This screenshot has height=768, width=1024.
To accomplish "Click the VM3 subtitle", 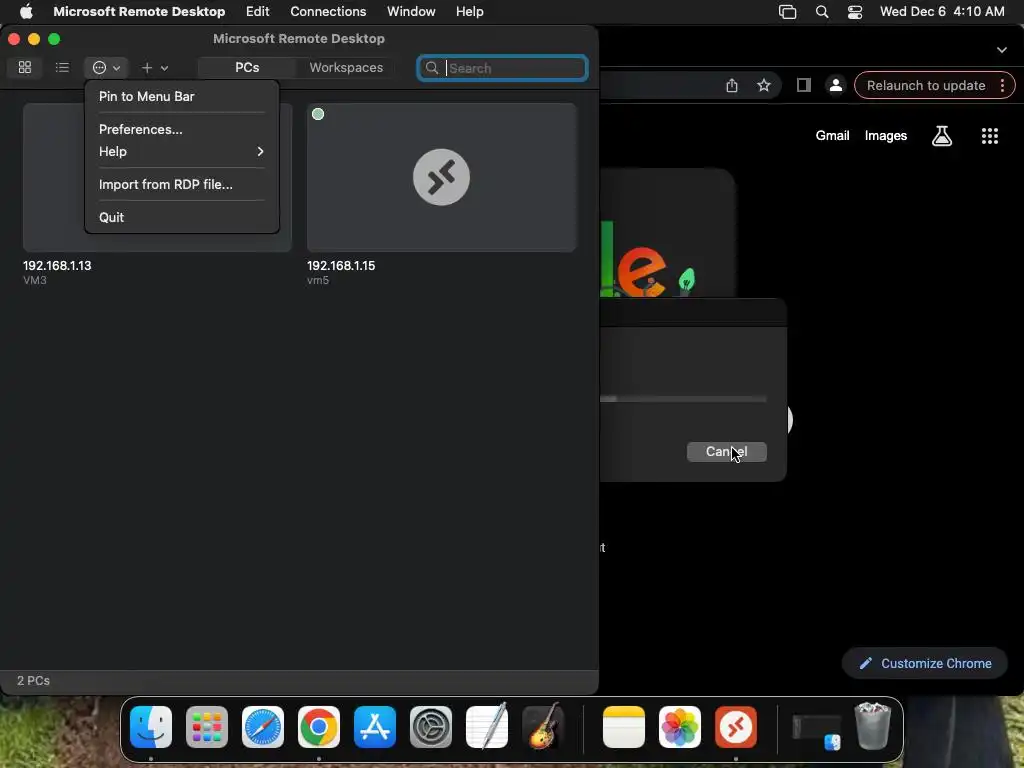I will point(35,280).
